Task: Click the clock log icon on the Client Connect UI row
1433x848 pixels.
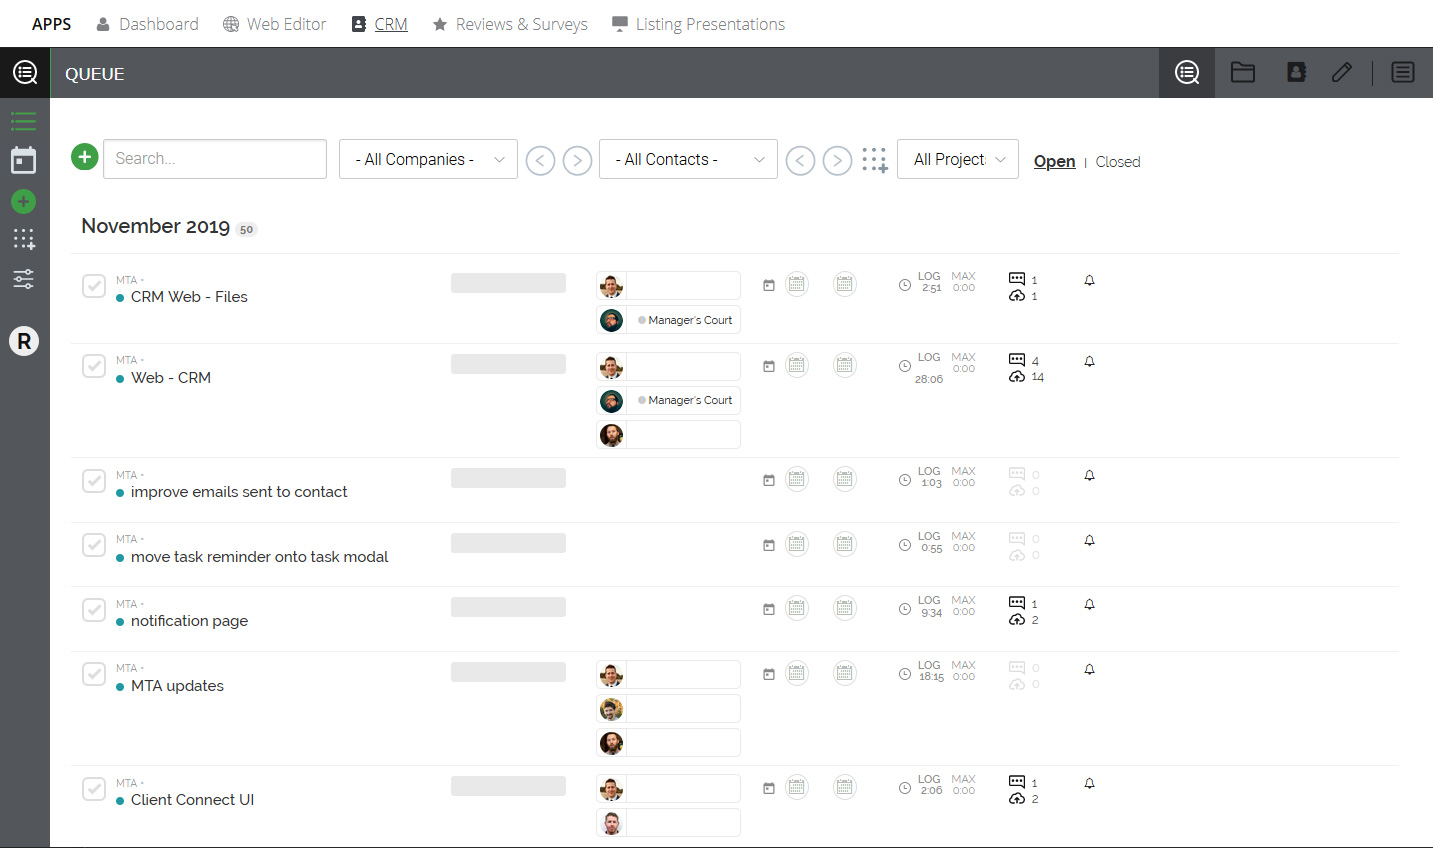Action: pos(905,789)
